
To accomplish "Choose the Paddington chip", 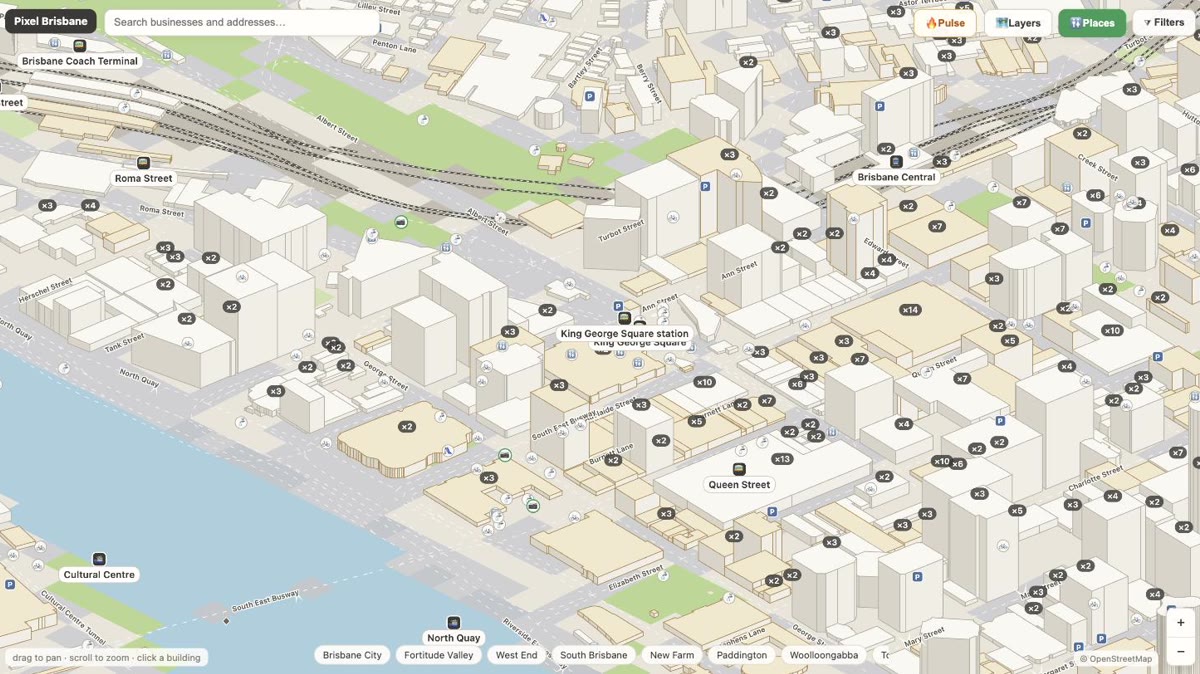I will 742,655.
